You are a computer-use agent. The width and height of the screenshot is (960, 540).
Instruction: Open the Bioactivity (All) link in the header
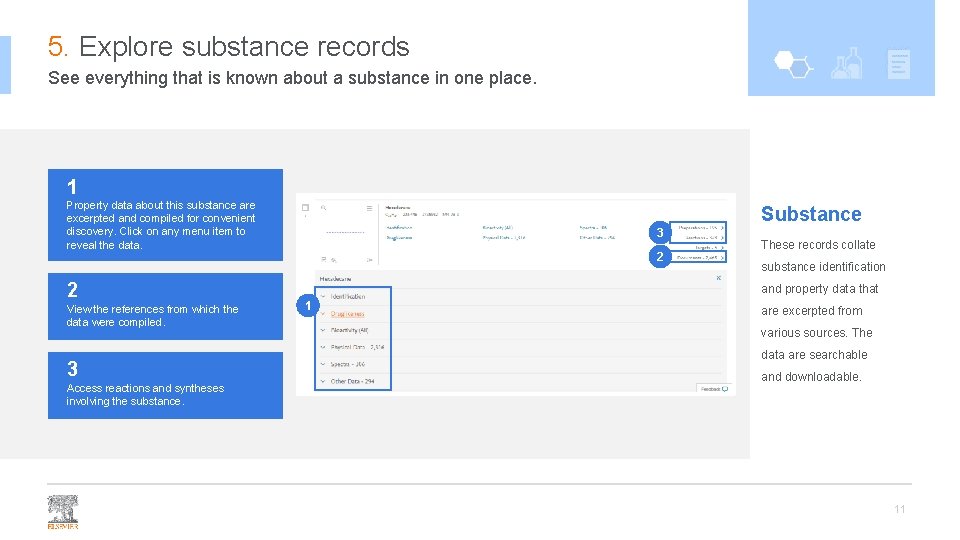pos(497,227)
